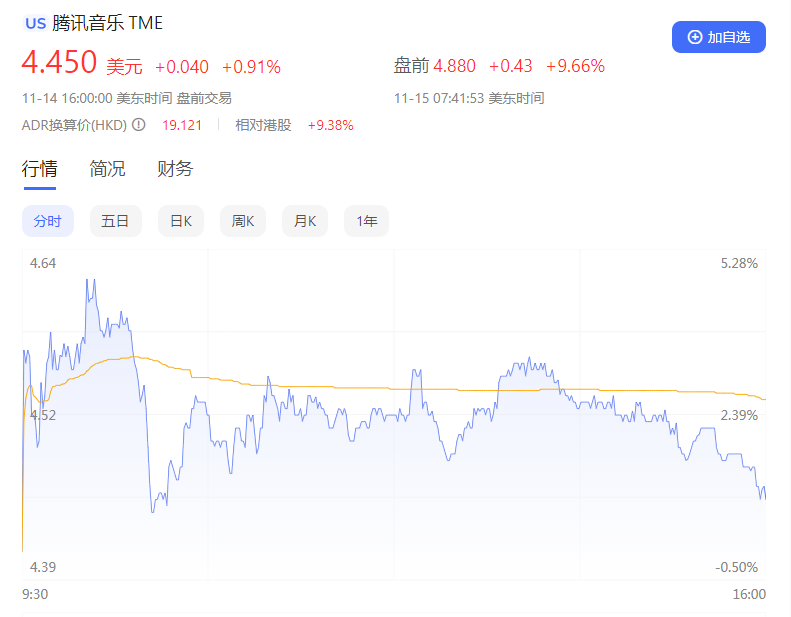This screenshot has height=617, width=791.
Task: Open the 财务 tab
Action: click(175, 169)
